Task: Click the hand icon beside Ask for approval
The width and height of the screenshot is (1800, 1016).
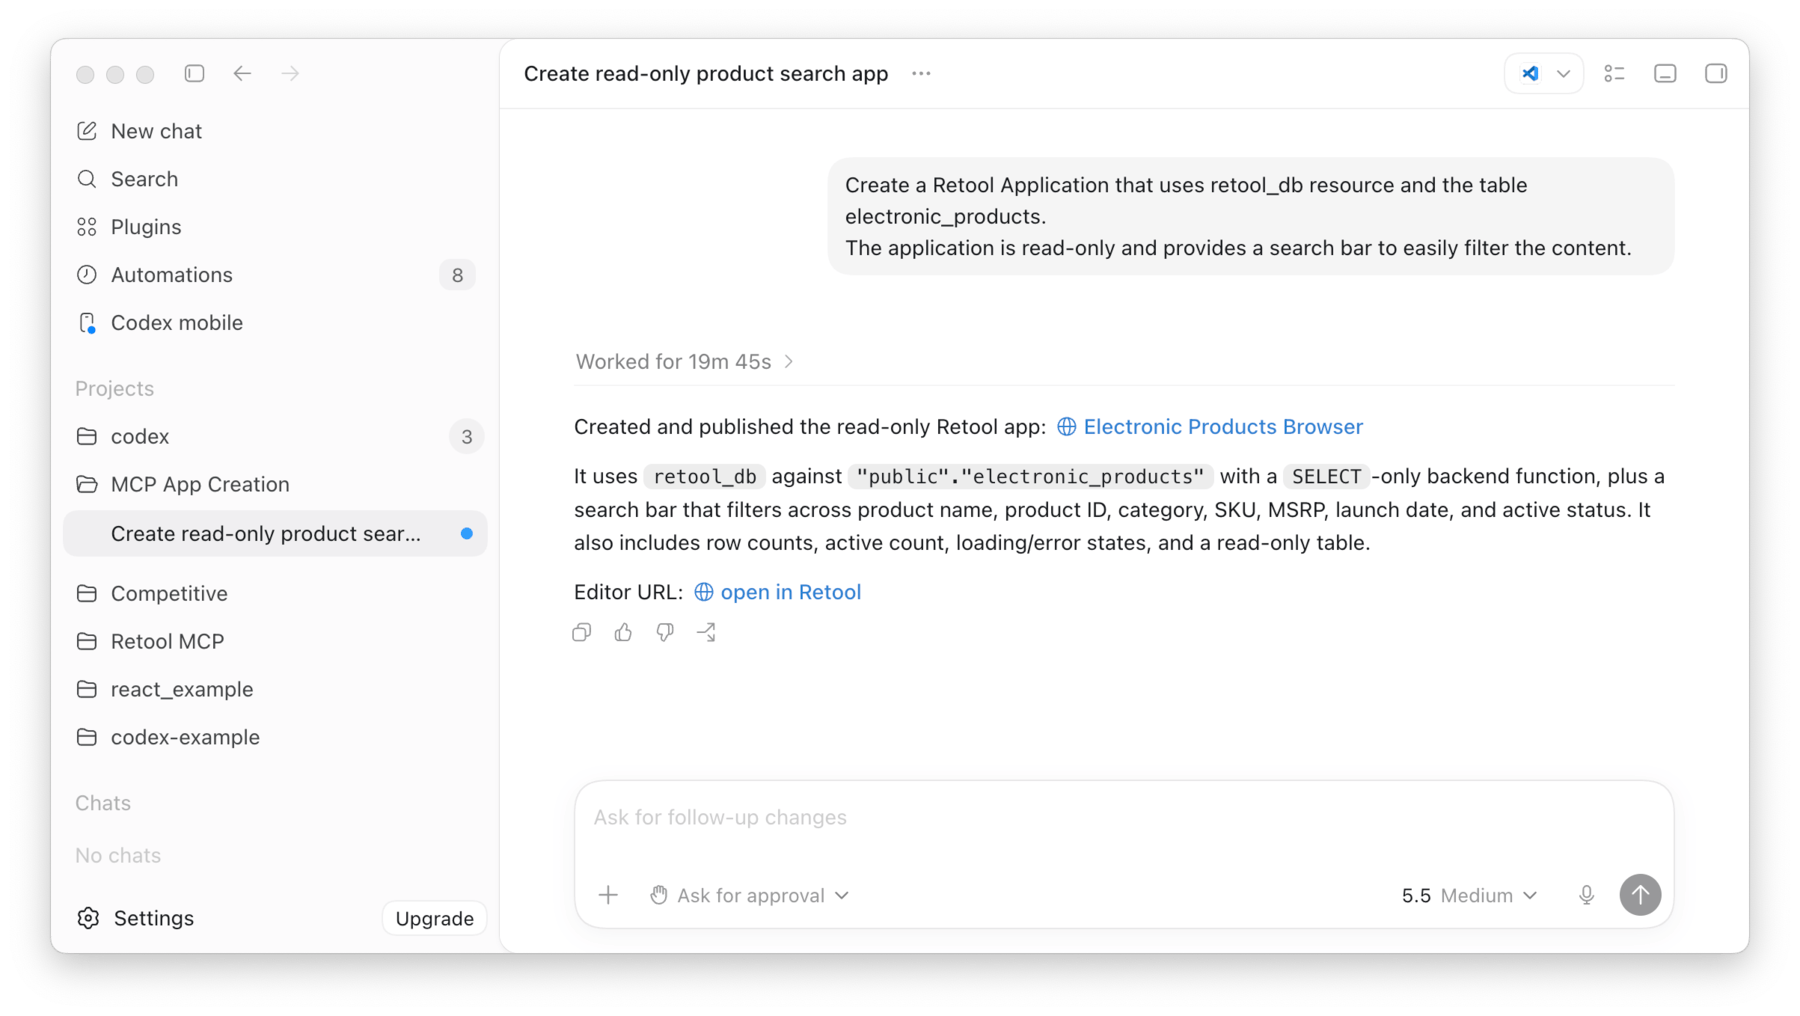Action: pos(658,895)
